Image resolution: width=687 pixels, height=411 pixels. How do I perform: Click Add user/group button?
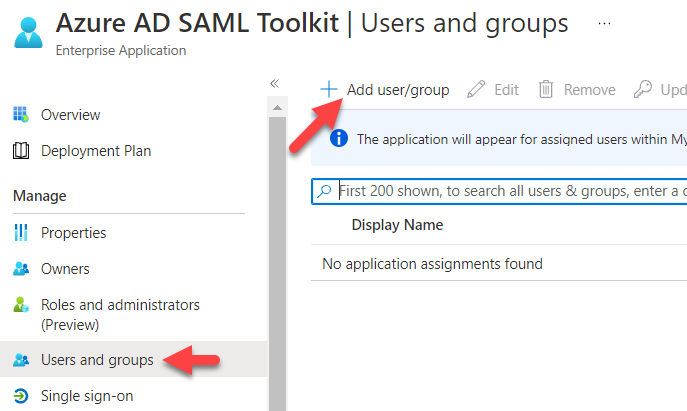[x=385, y=90]
